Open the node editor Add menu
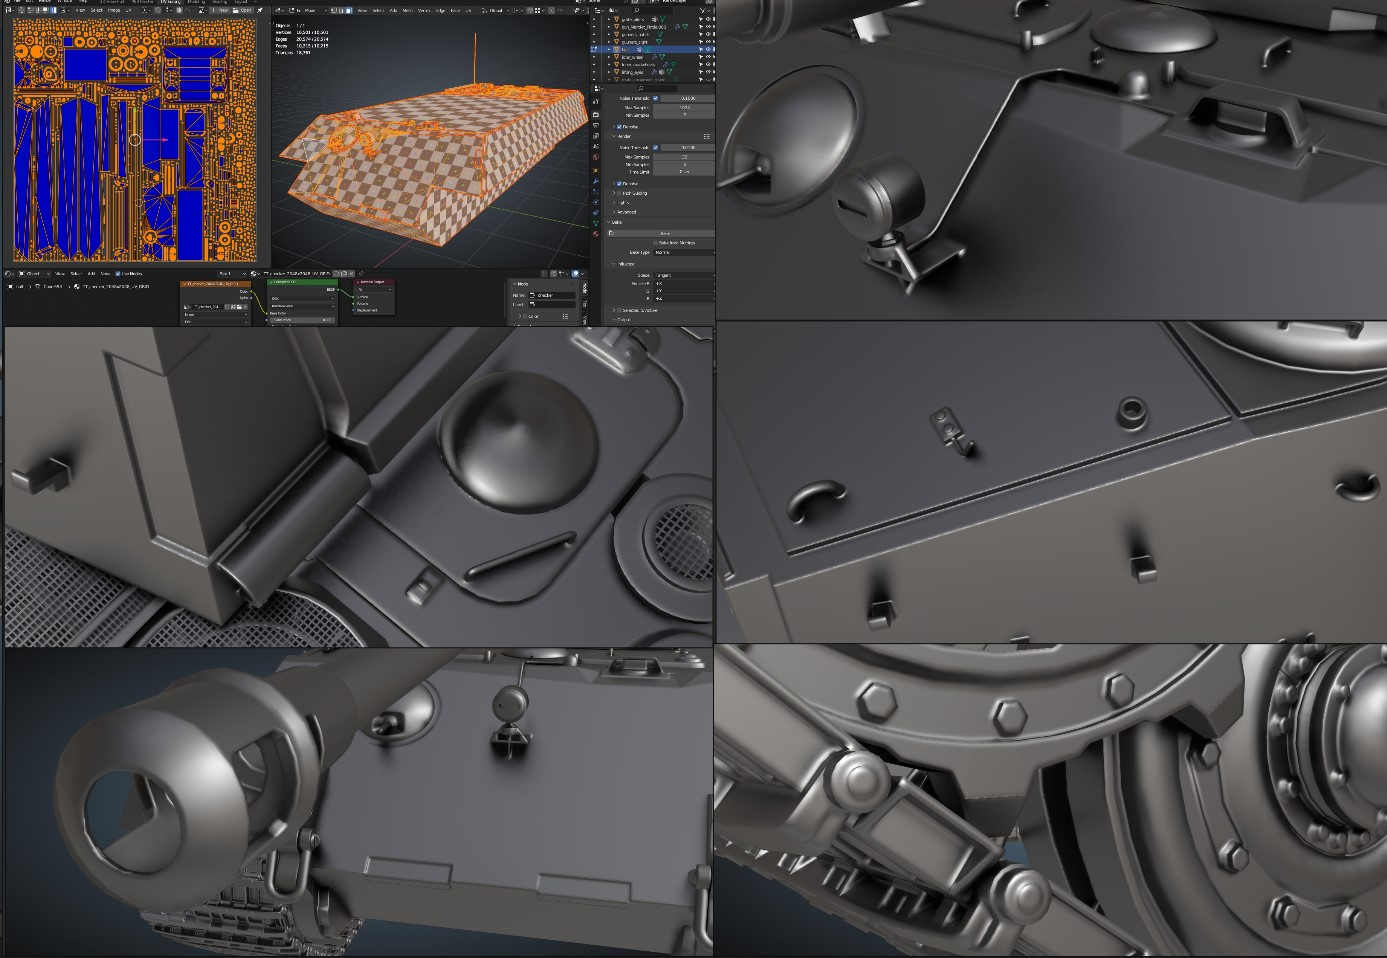 [x=92, y=274]
